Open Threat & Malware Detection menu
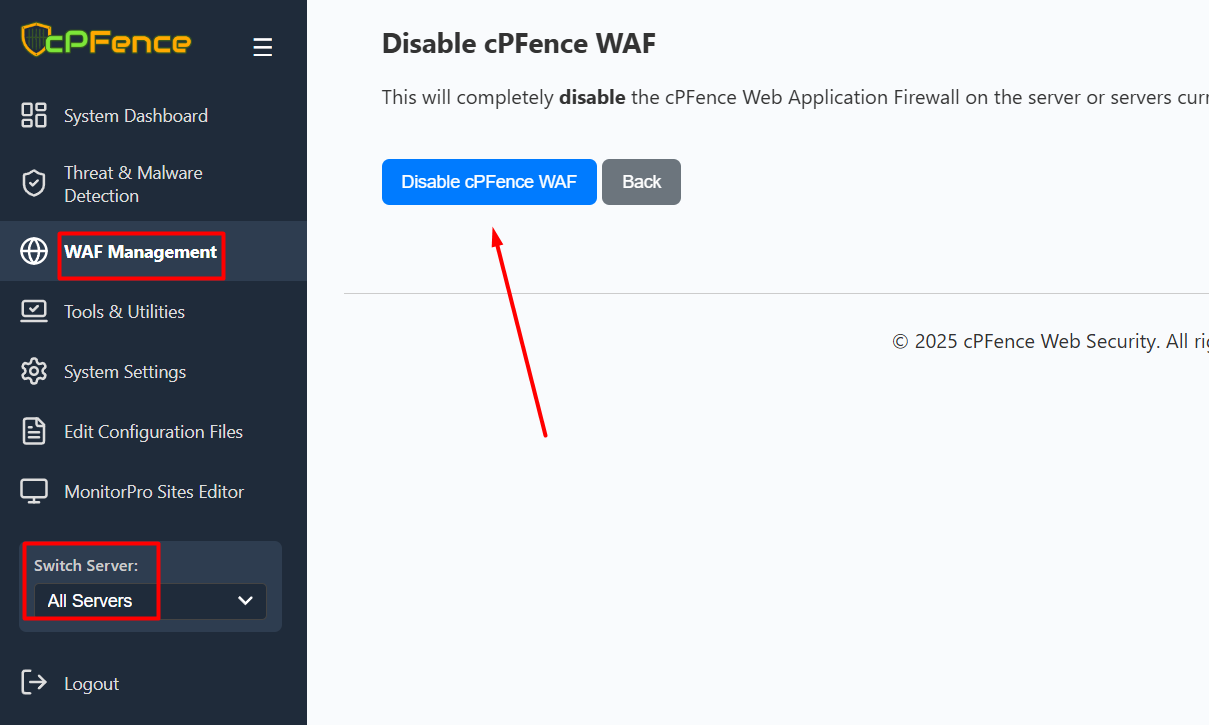This screenshot has height=725, width=1209. [133, 184]
